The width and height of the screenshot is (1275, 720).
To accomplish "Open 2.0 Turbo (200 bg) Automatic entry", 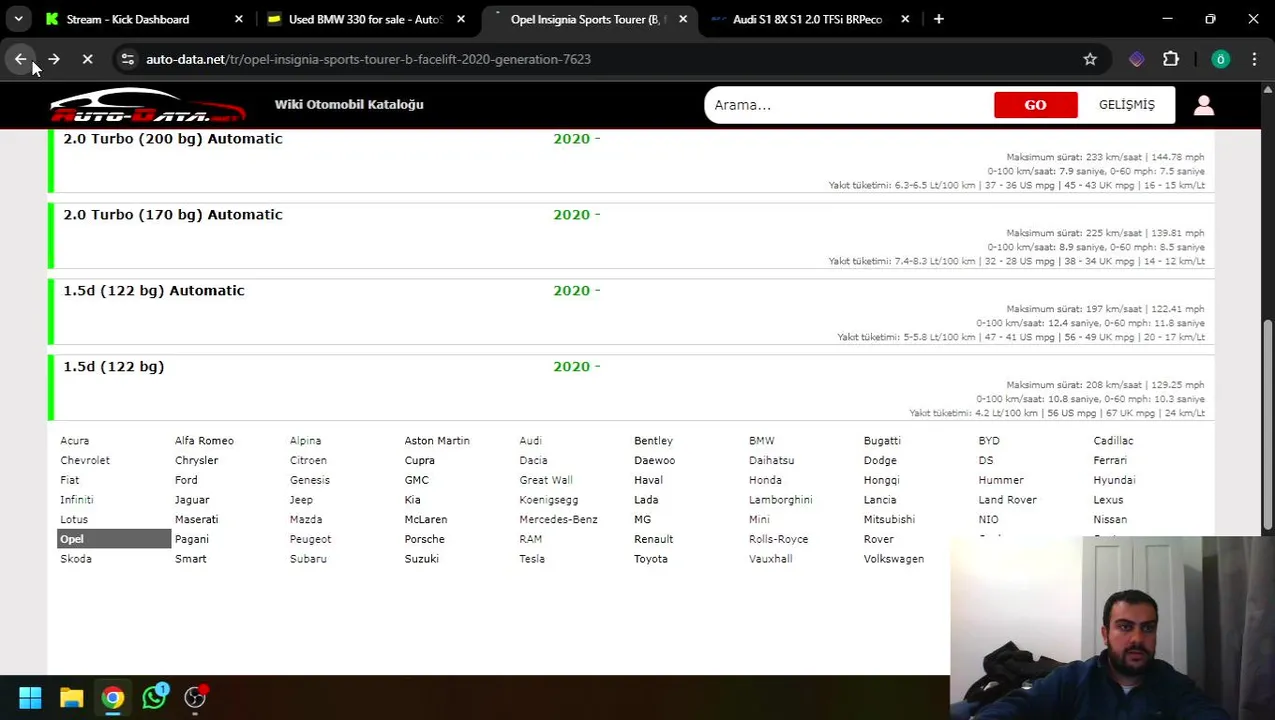I will 173,139.
